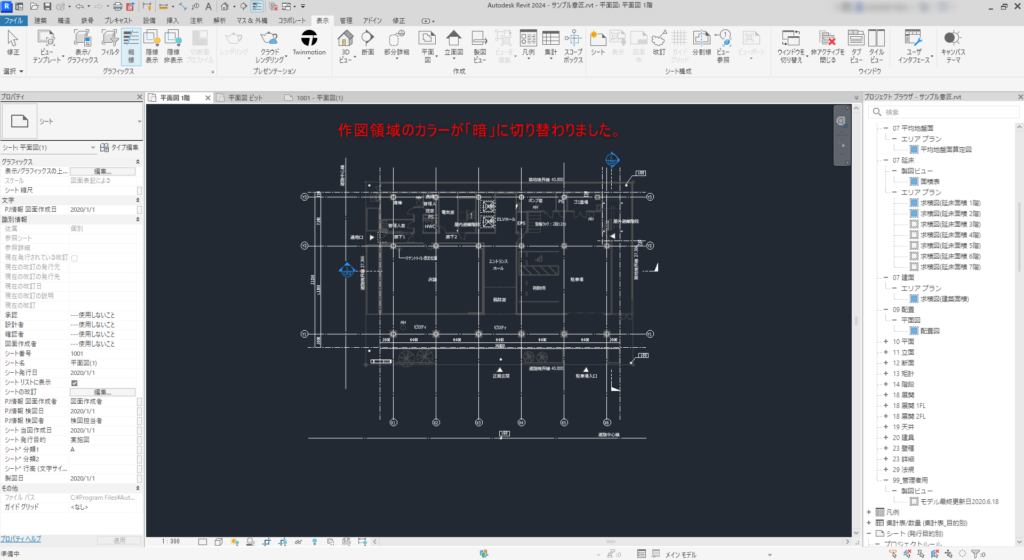Screen dimensions: 1024x560
Task: Click ビュー参照 (View Reference) tool
Action: click(x=723, y=46)
